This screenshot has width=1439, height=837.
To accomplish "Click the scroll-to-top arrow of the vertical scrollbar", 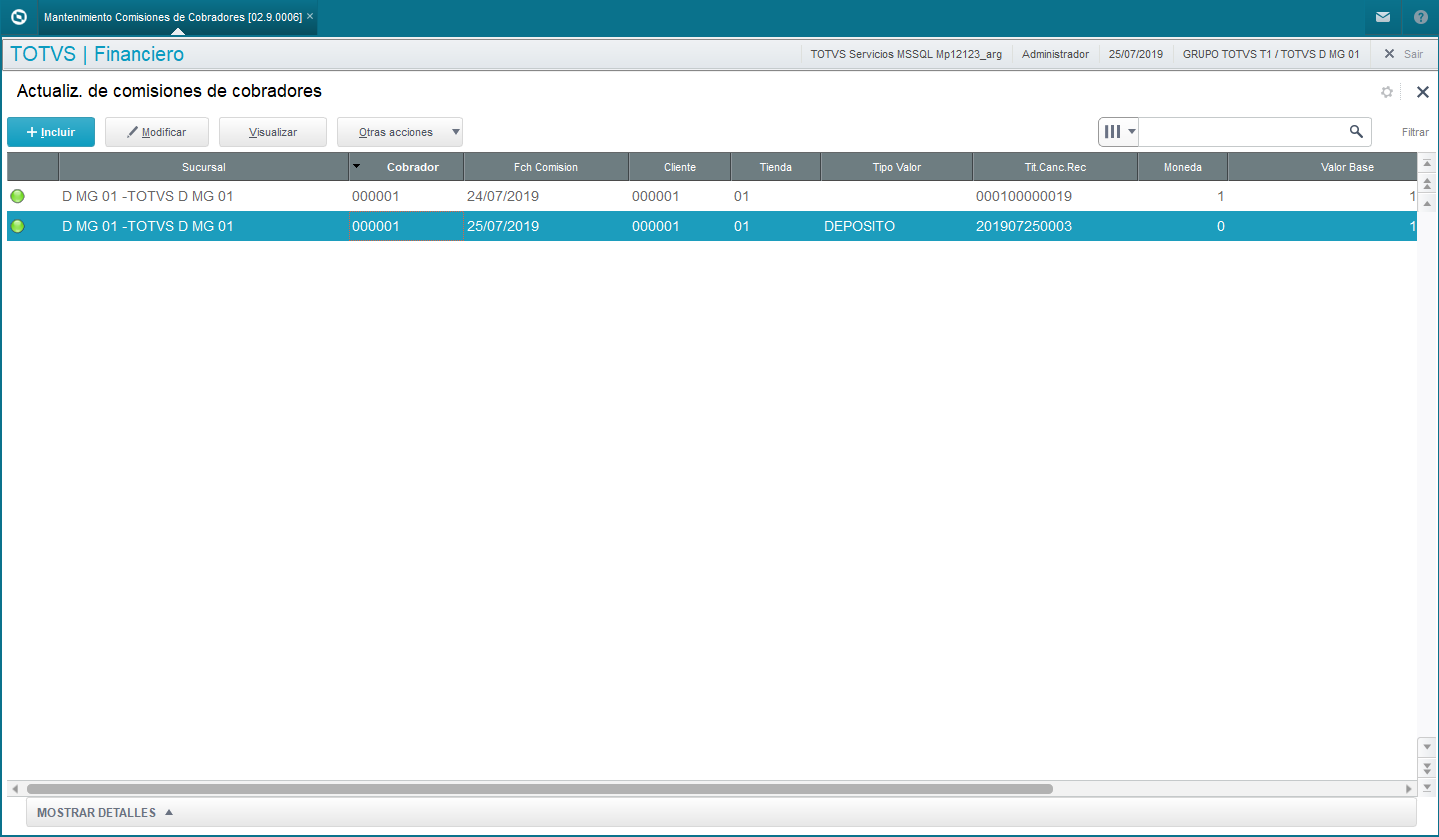I will click(1427, 163).
